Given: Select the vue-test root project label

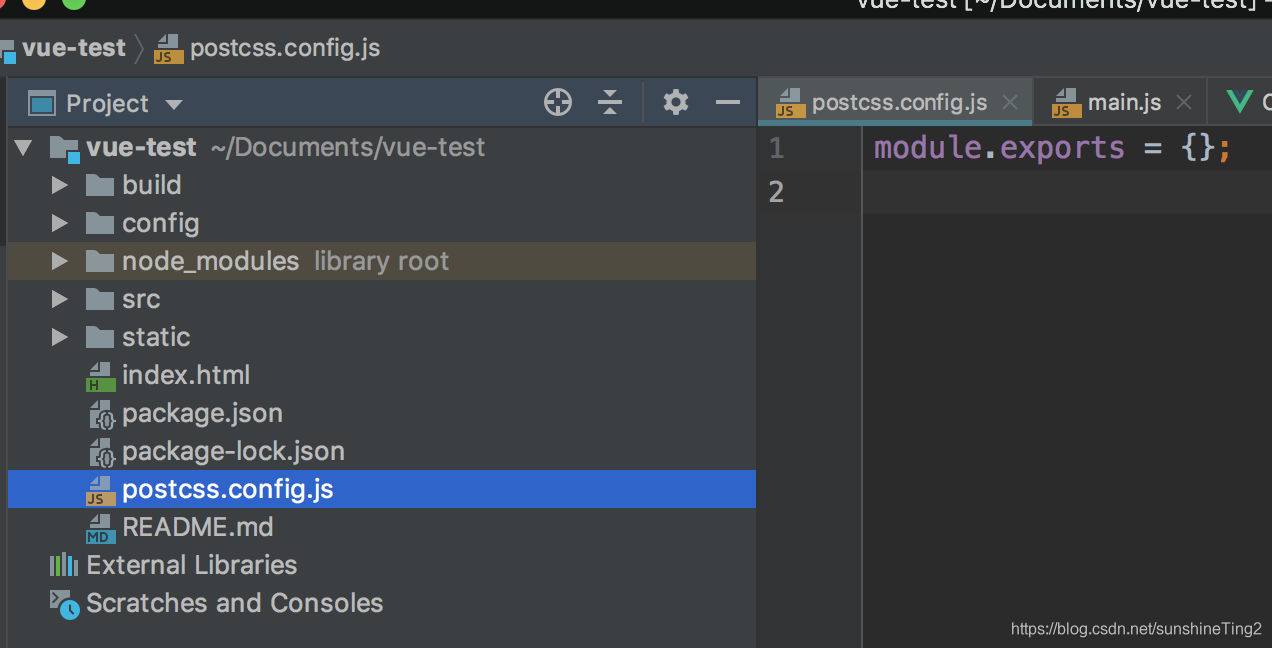Looking at the screenshot, I should 142,148.
